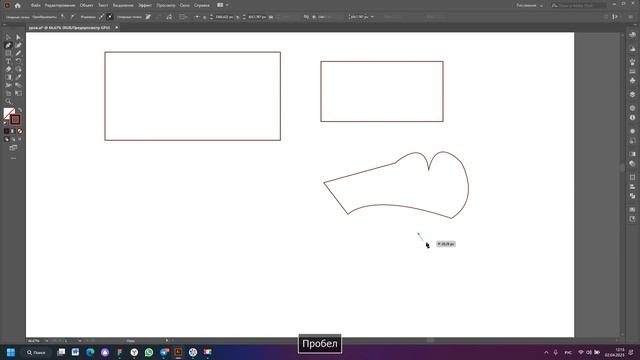
Task: Select the Rectangle tool
Action: 8,53
